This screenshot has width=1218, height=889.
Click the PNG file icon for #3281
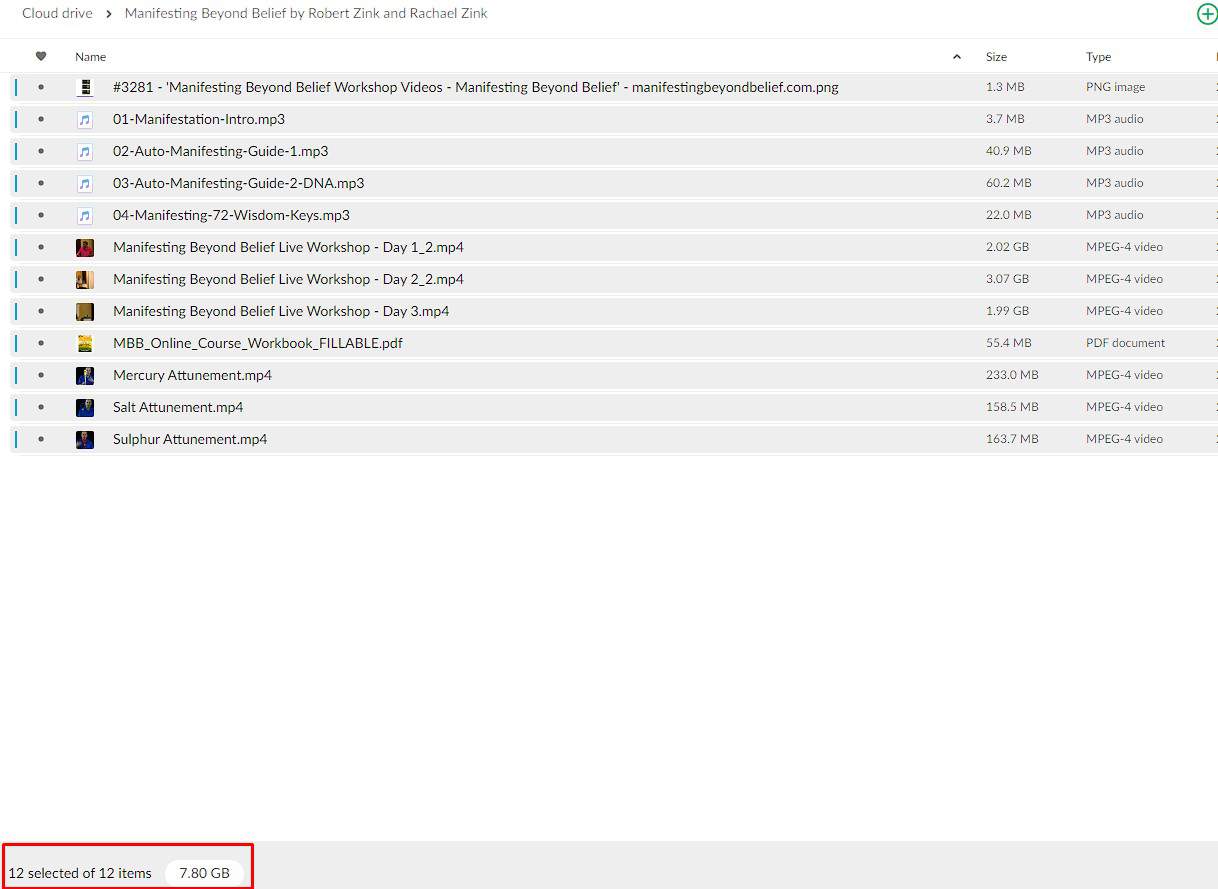(85, 87)
